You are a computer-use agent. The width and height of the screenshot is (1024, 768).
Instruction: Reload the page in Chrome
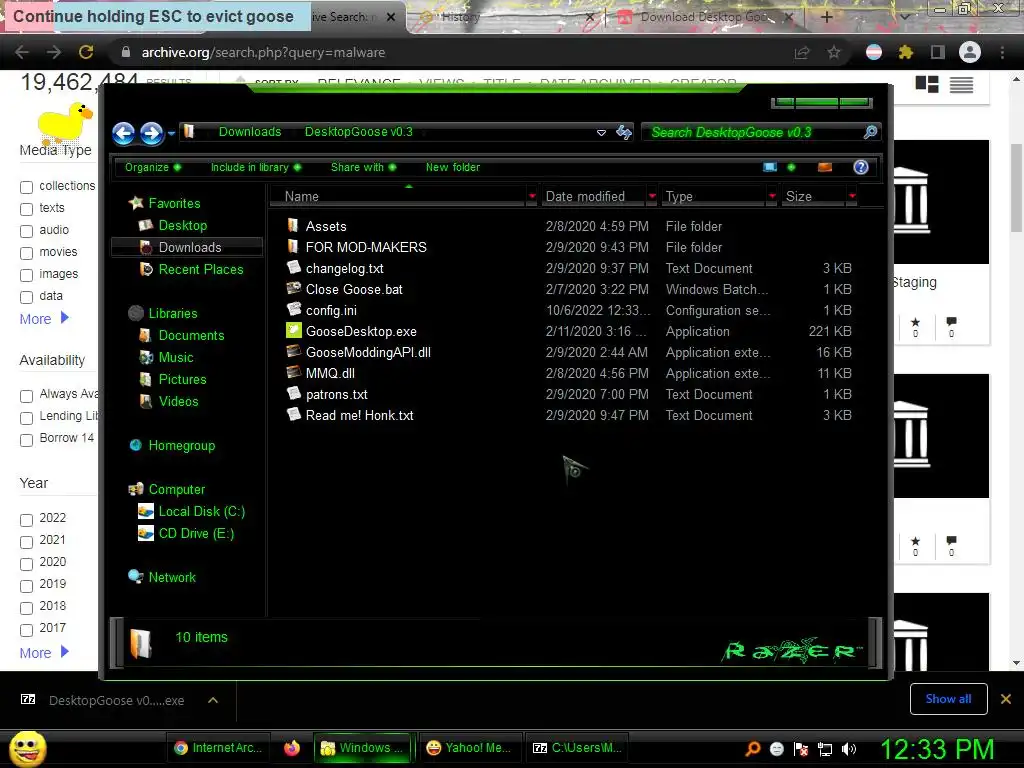point(86,52)
